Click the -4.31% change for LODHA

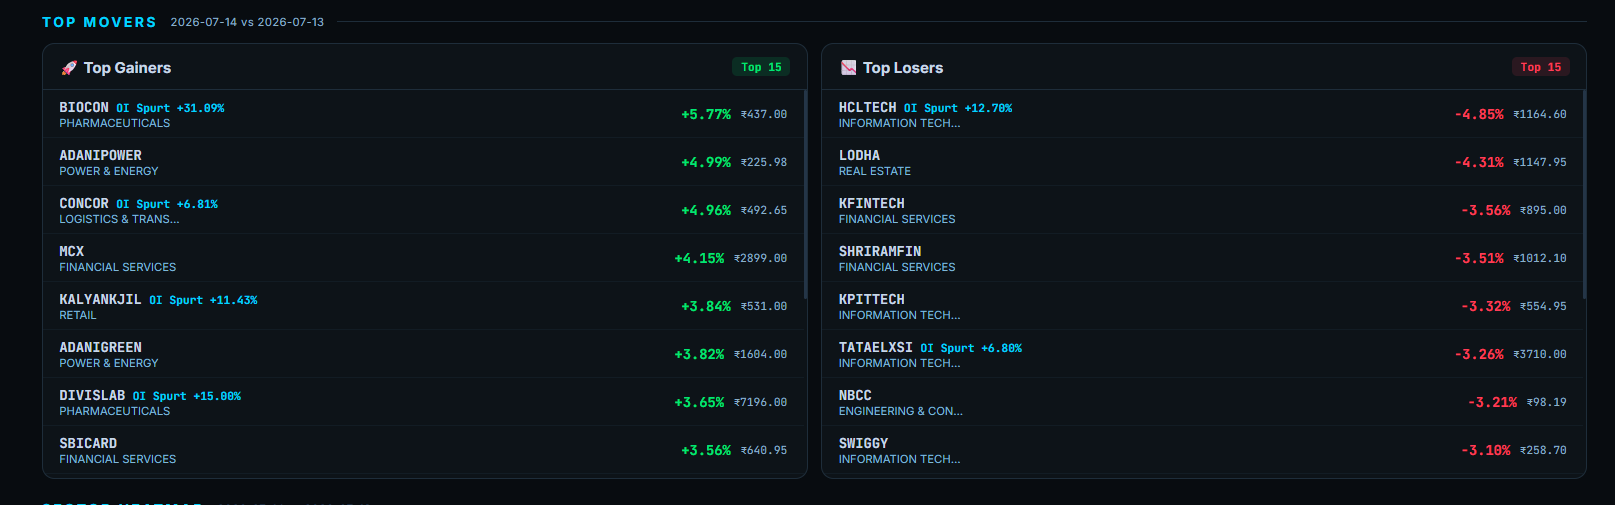pyautogui.click(x=1479, y=163)
